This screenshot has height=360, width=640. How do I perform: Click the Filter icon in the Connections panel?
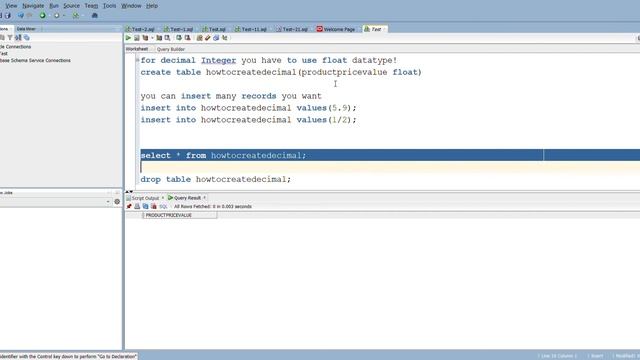pyautogui.click(x=10, y=38)
